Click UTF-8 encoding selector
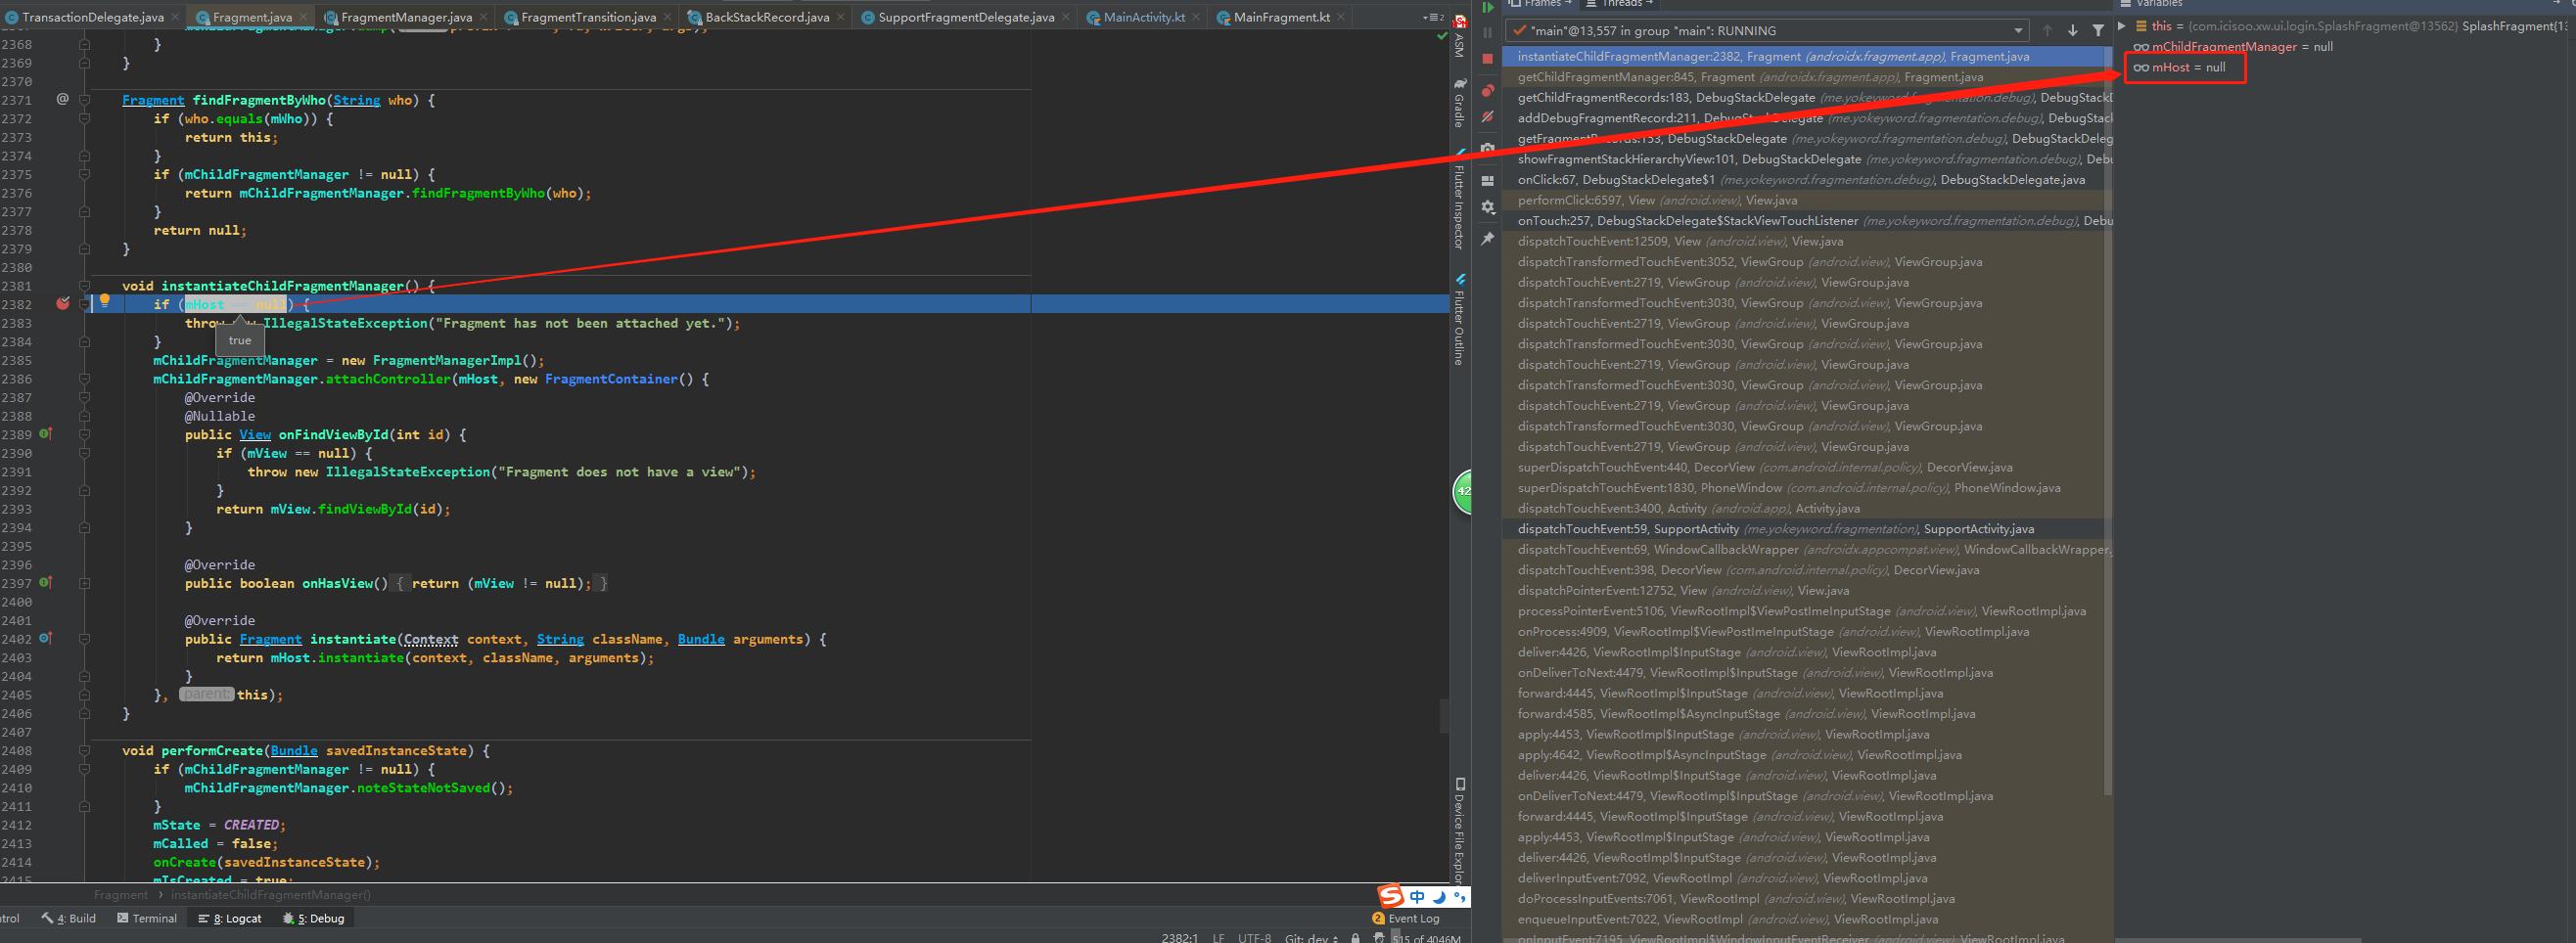Image resolution: width=2576 pixels, height=943 pixels. pos(1254,938)
